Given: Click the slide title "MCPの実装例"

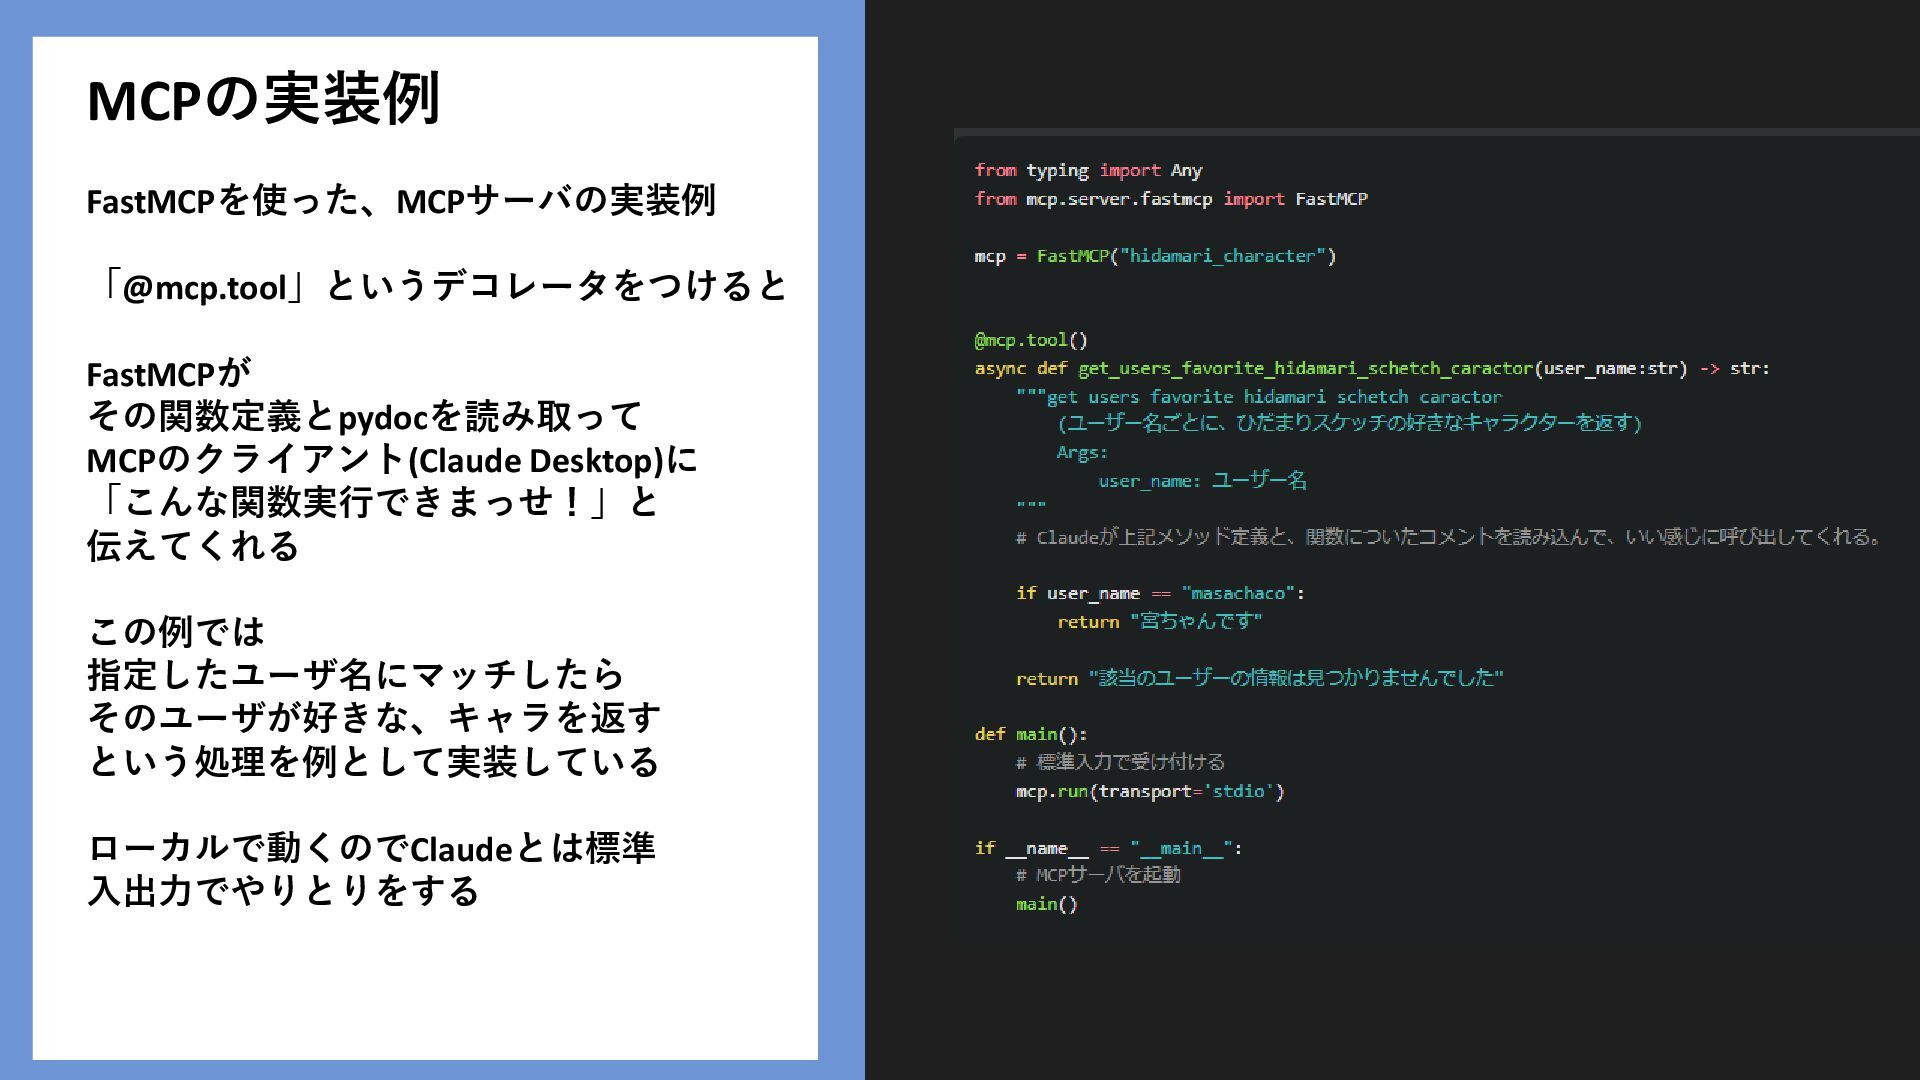Looking at the screenshot, I should (263, 99).
